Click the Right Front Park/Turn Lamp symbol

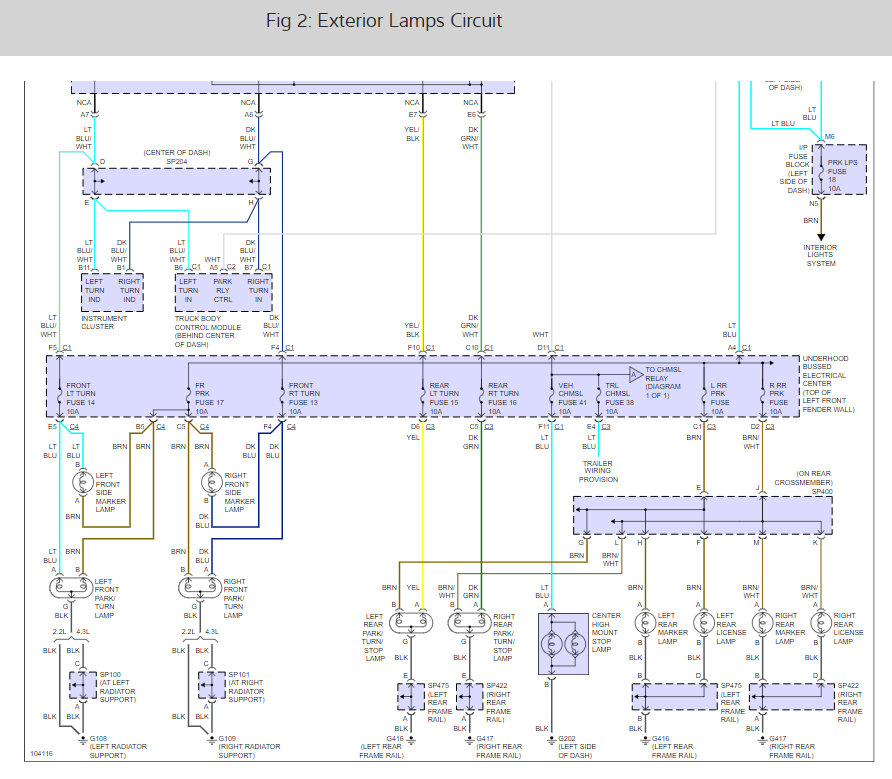[x=200, y=587]
